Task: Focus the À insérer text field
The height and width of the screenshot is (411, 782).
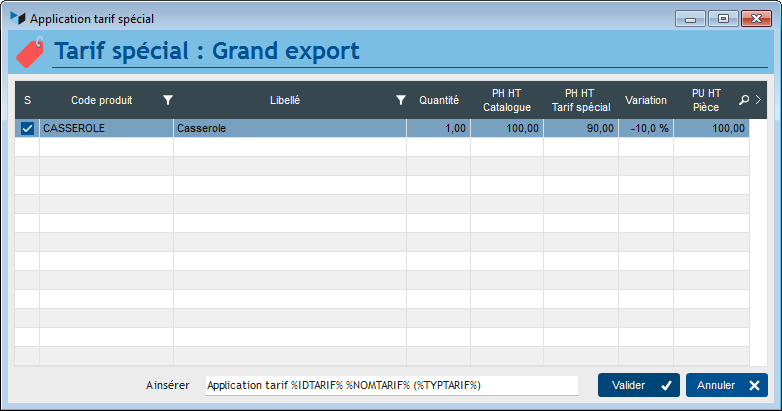Action: coord(390,385)
